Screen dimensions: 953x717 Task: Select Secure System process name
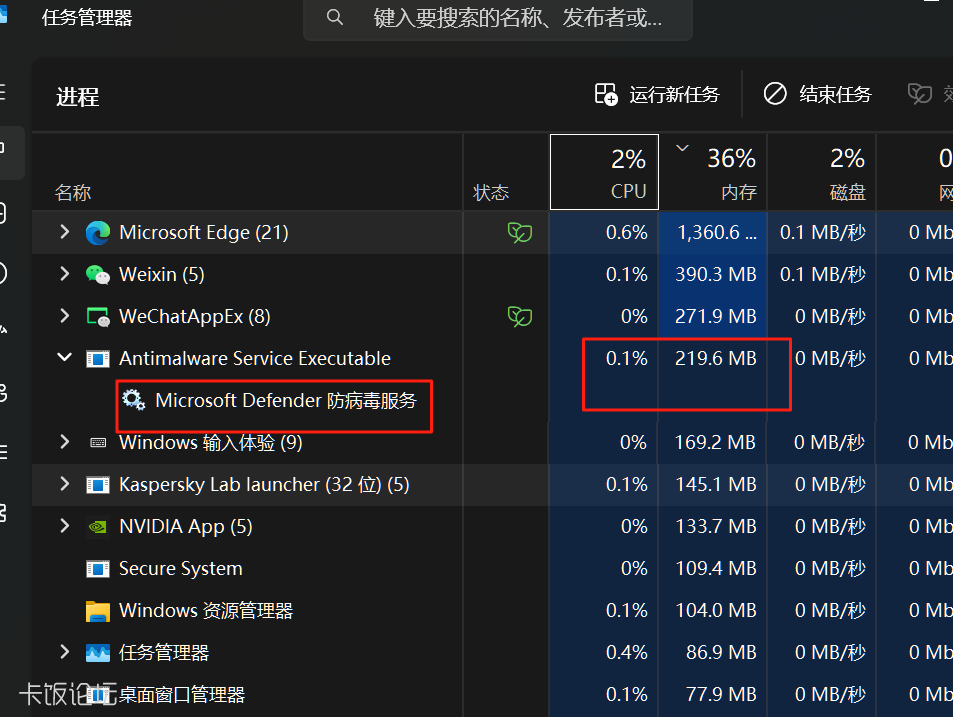click(181, 568)
